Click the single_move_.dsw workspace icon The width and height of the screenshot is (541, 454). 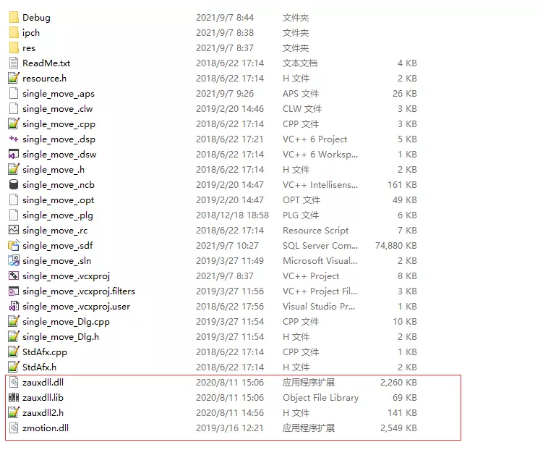click(13, 154)
